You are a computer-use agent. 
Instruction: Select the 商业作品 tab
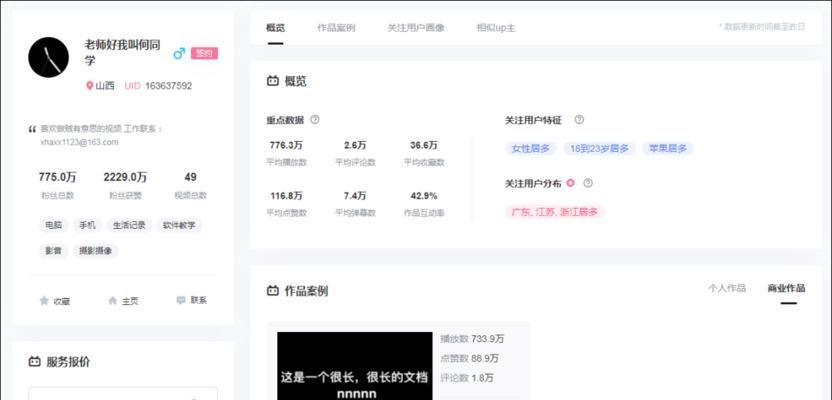[x=786, y=288]
